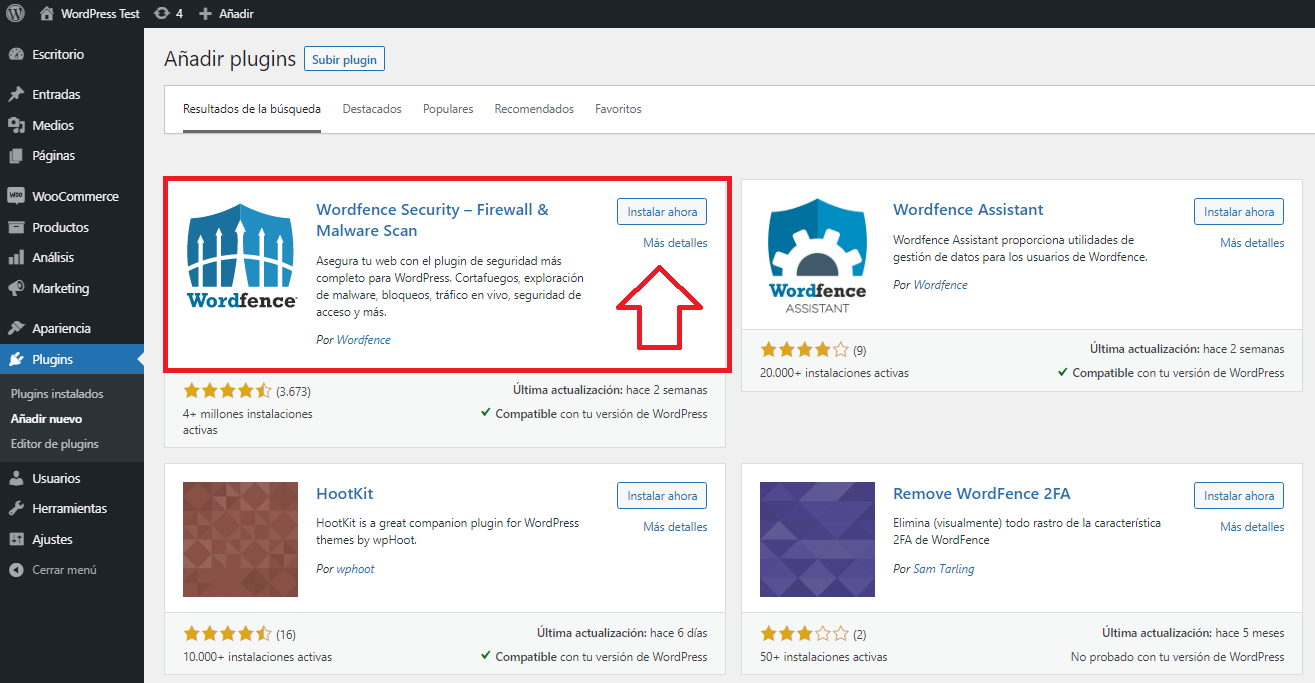
Task: Click the Plugins plug icon
Action: click(x=16, y=359)
